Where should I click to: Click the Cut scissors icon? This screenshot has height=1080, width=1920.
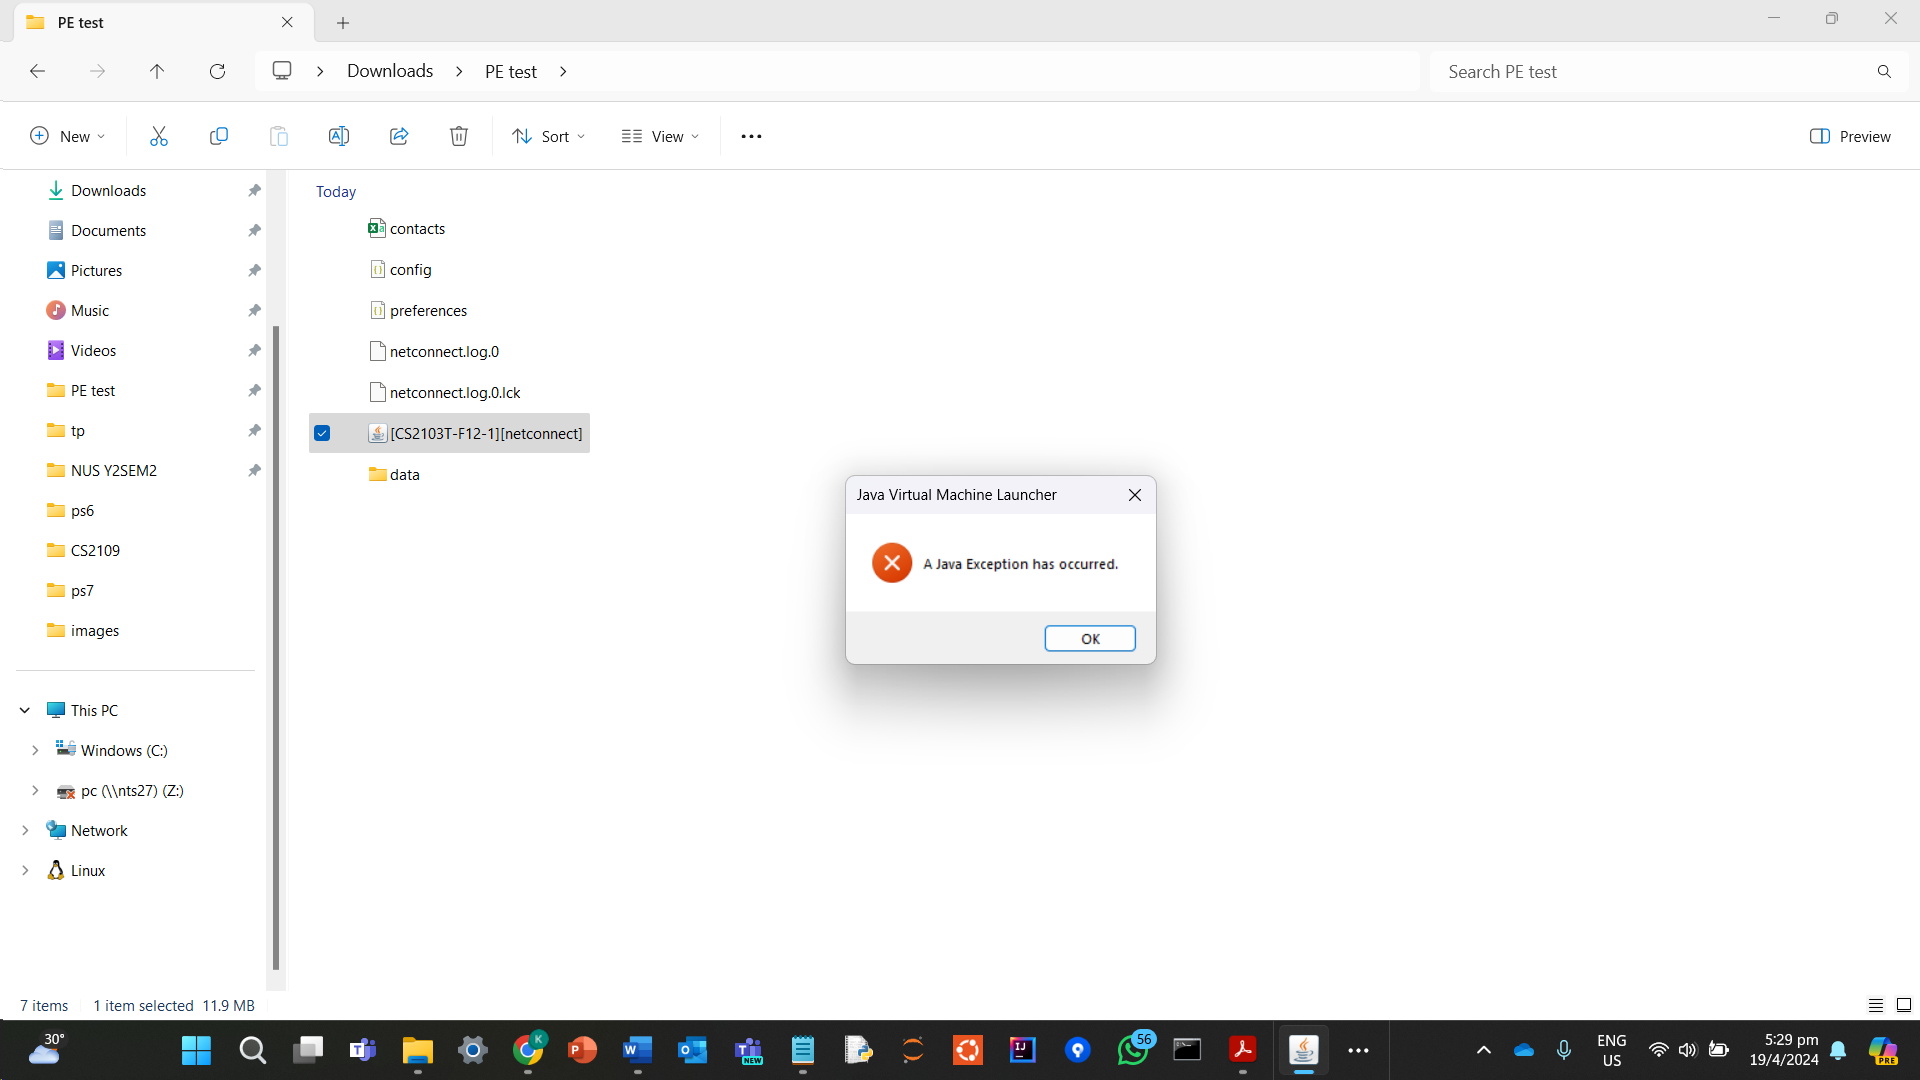pyautogui.click(x=158, y=136)
